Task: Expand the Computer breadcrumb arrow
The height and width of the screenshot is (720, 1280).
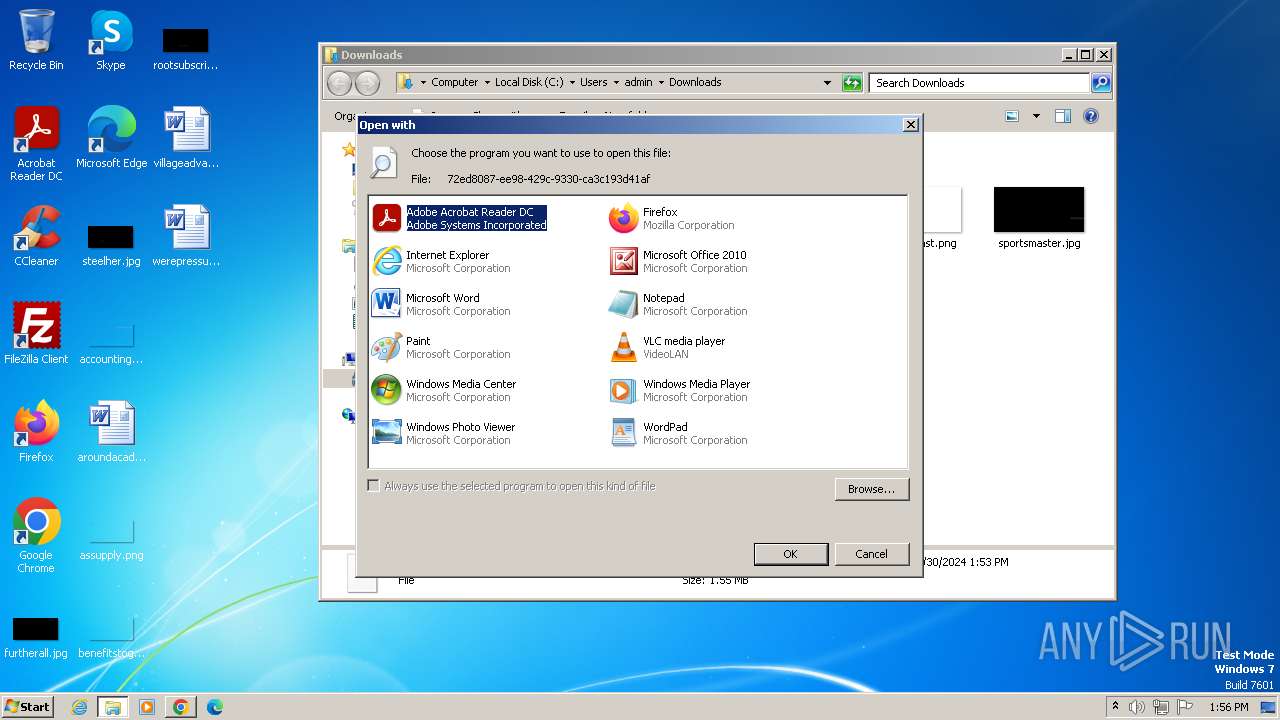Action: [x=487, y=83]
